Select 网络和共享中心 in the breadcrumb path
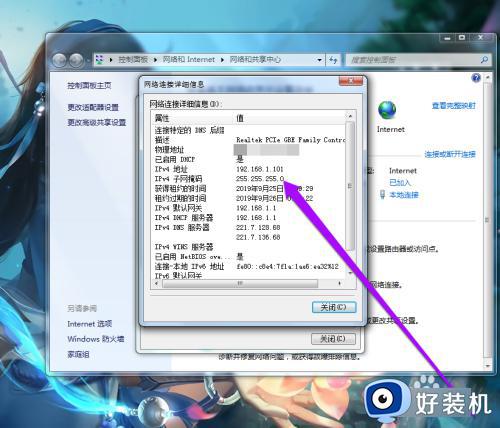This screenshot has height=428, width=500. 255,60
